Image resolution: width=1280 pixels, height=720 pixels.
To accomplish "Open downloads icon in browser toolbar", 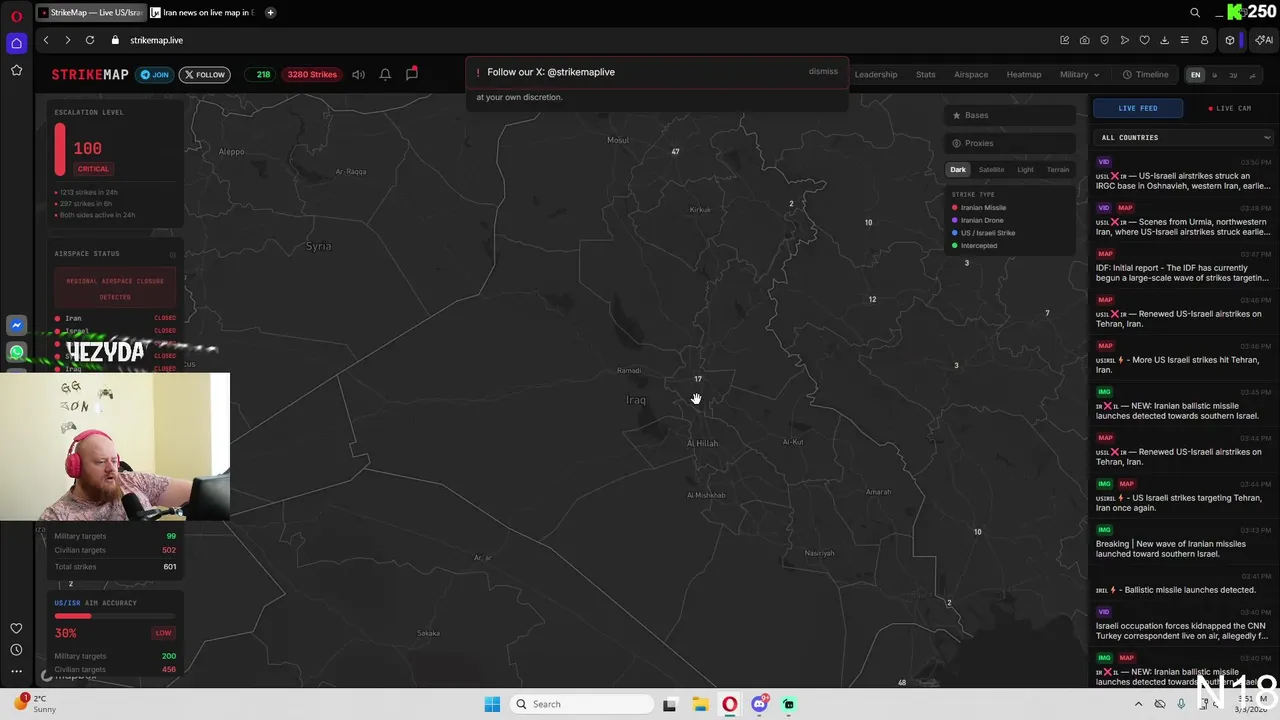I will point(1164,40).
